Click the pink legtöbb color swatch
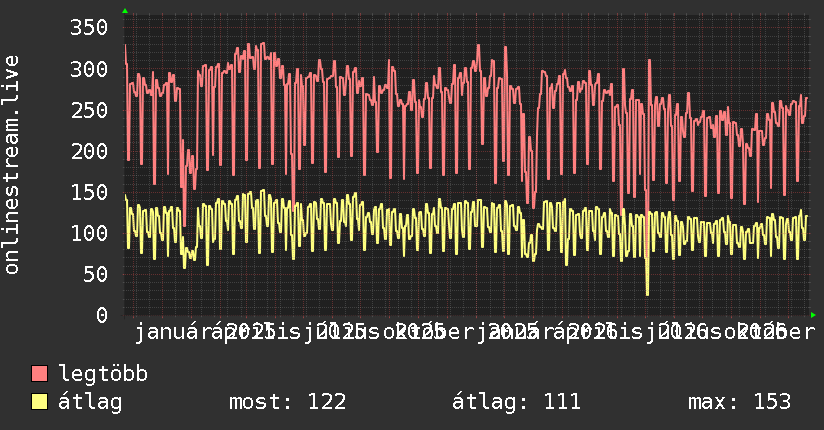This screenshot has height=430, width=824. coord(39,374)
